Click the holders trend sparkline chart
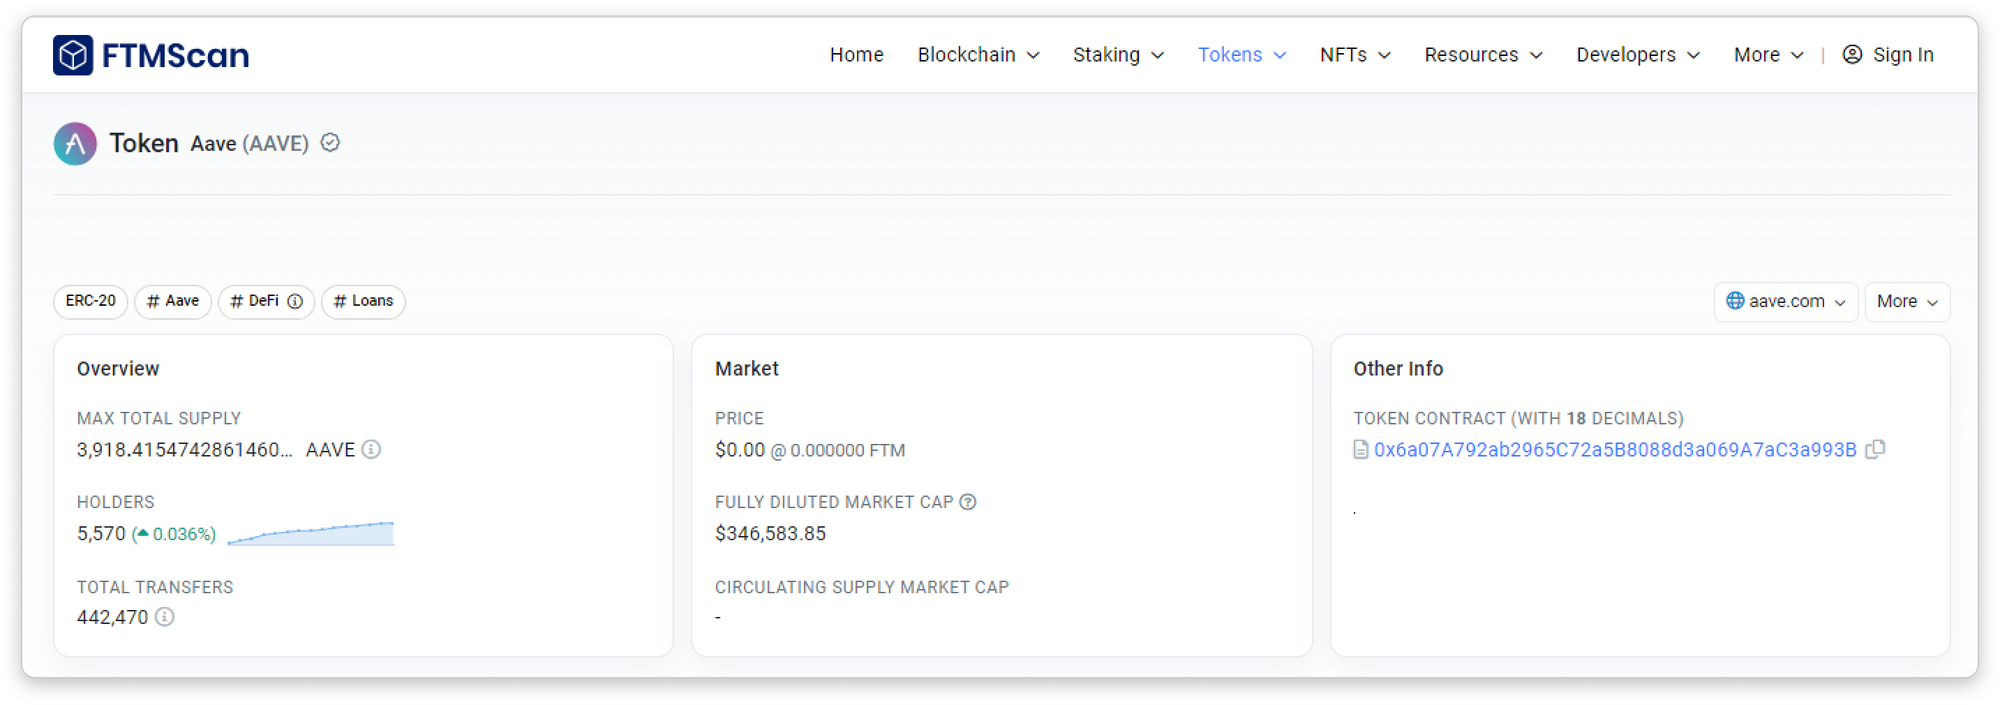The width and height of the screenshot is (2000, 705). coord(311,534)
